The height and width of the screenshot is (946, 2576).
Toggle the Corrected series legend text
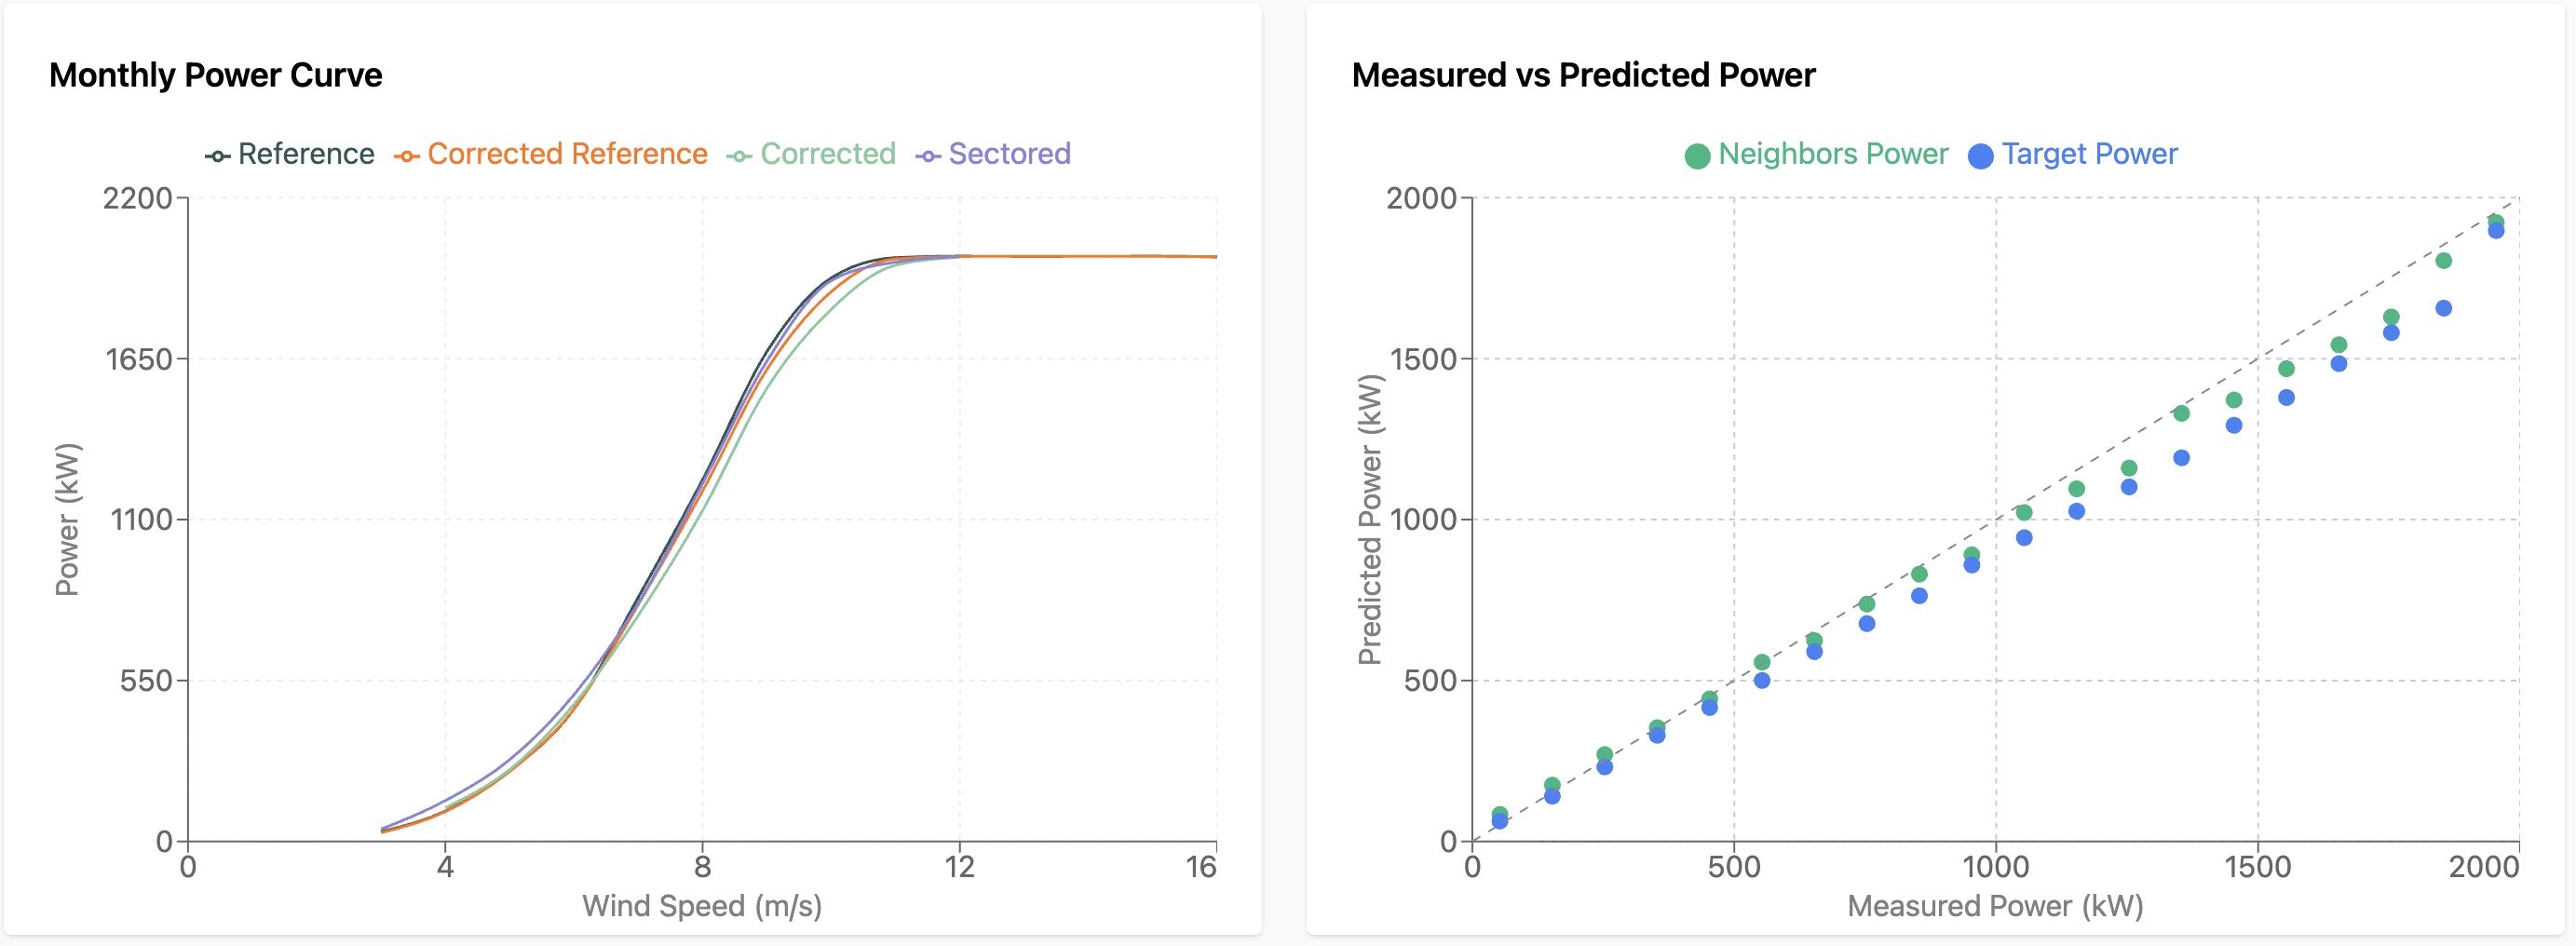point(828,154)
